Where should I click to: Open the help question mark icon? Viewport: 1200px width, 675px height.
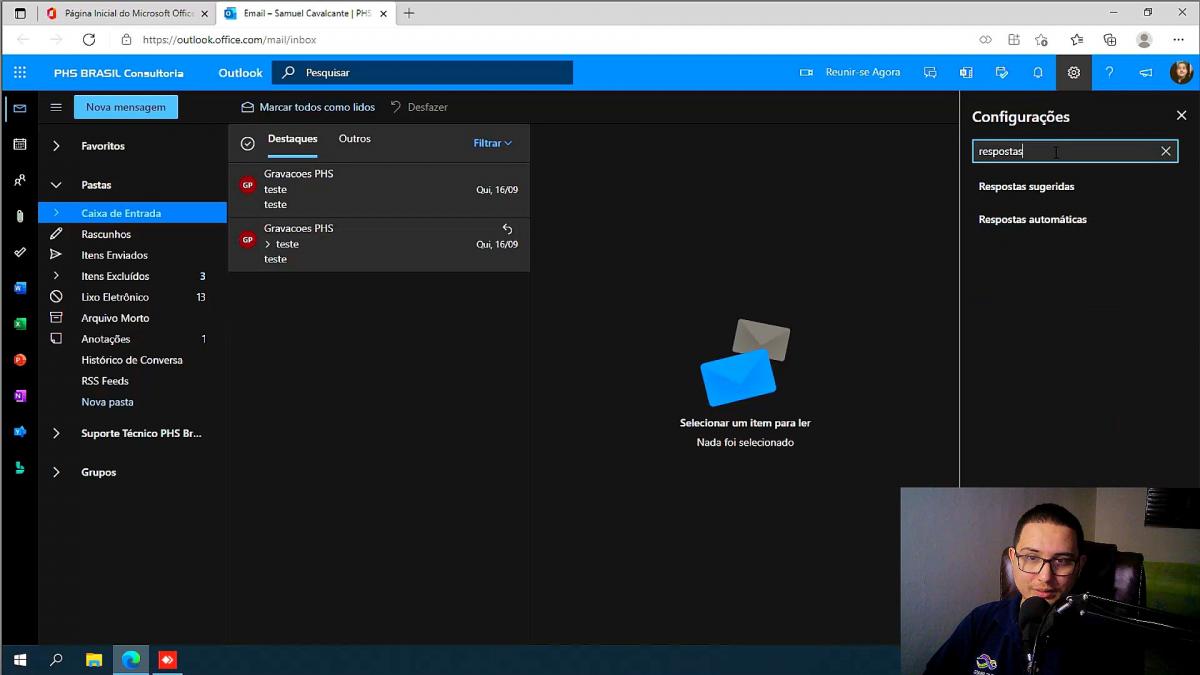coord(1110,72)
